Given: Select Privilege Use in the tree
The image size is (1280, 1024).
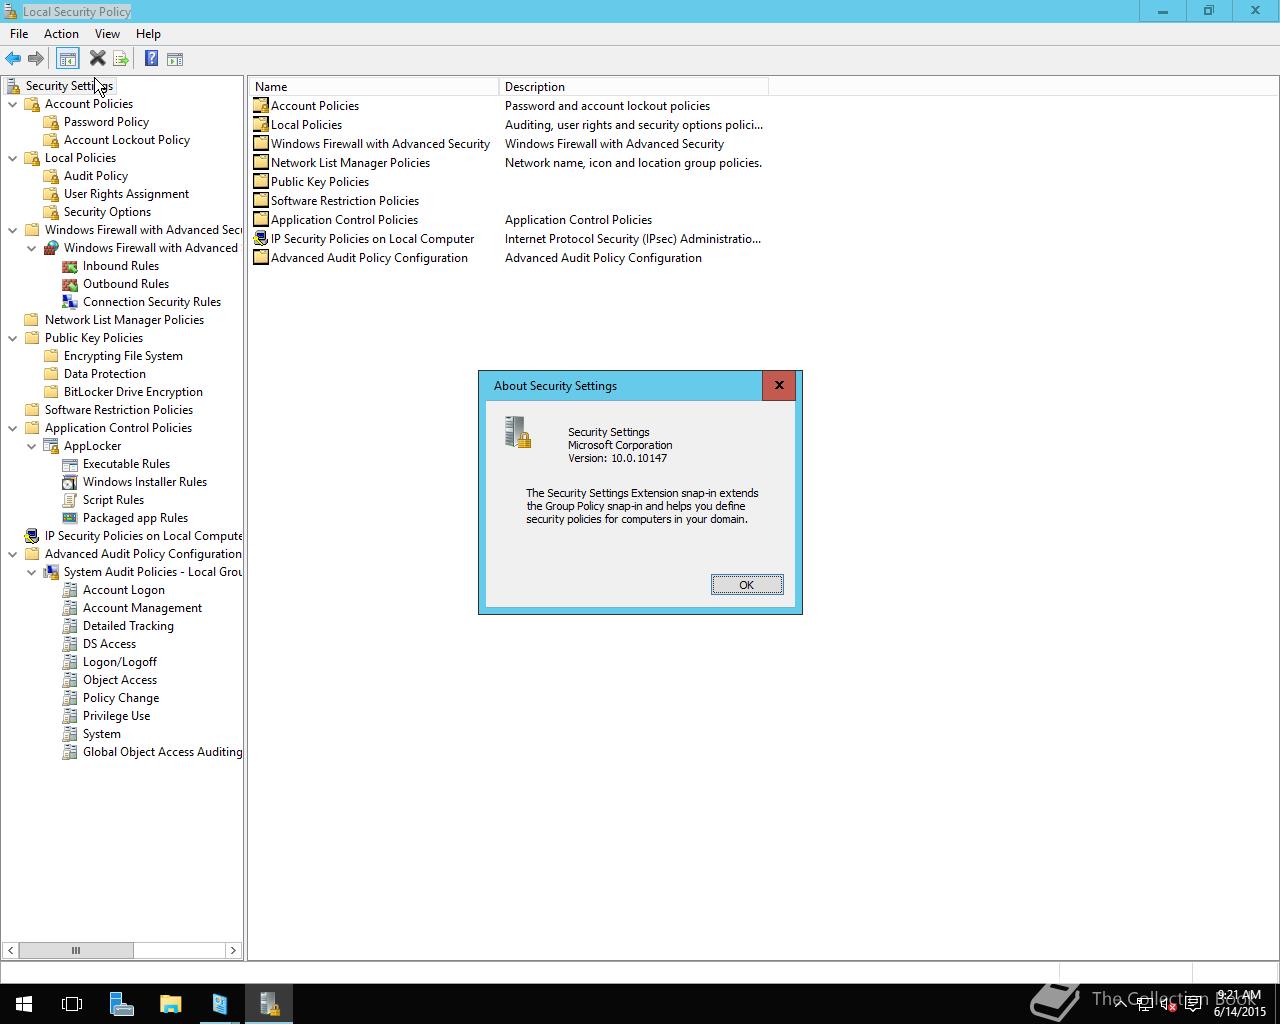Looking at the screenshot, I should [x=116, y=716].
